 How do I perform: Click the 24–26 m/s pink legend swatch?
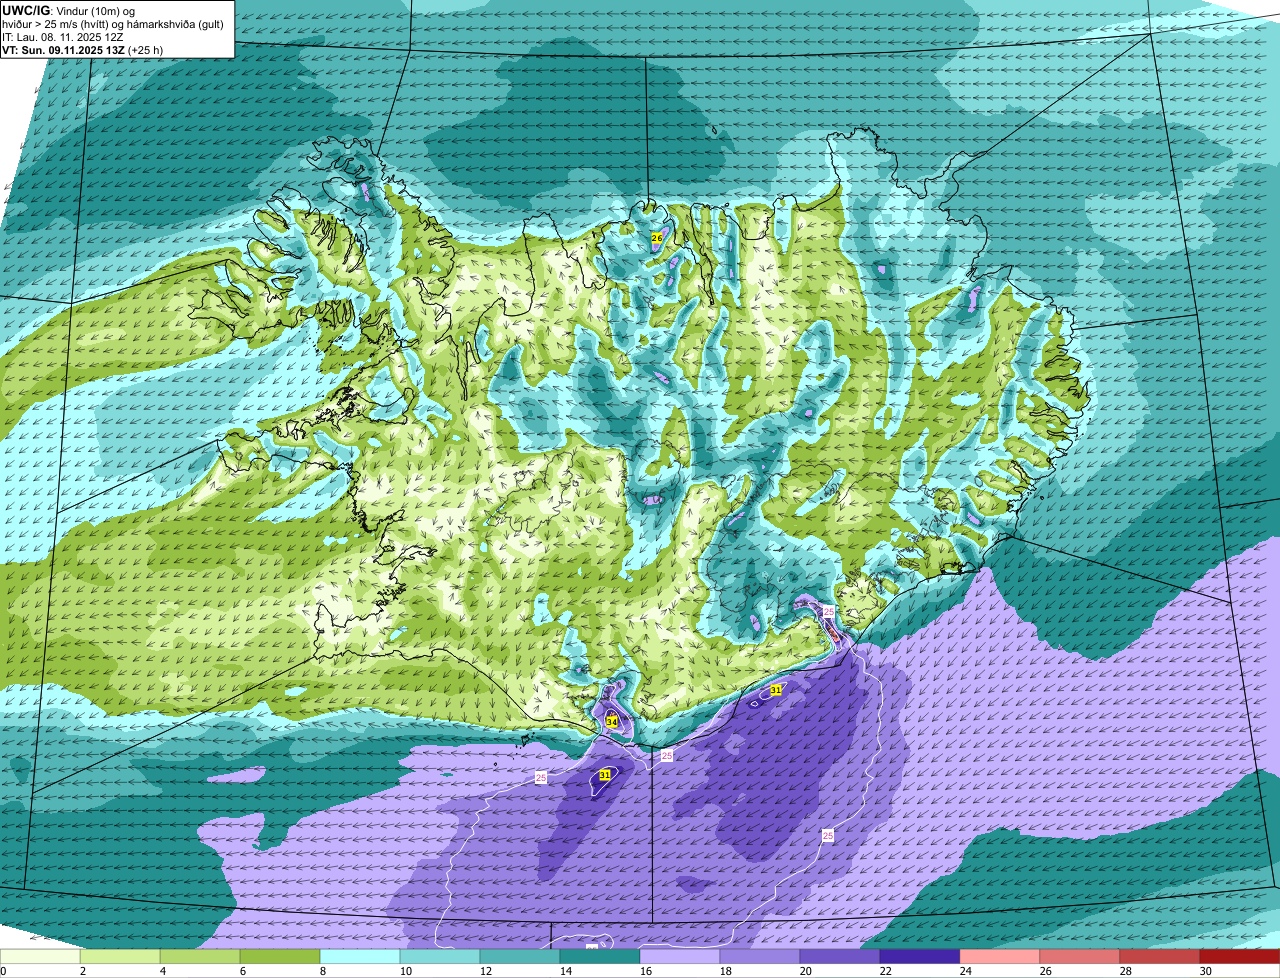tap(1000, 957)
